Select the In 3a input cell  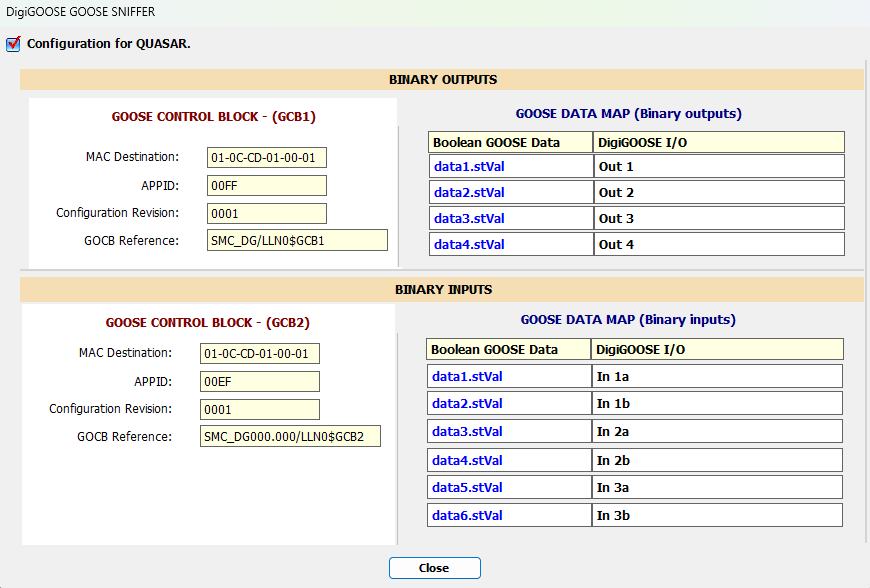(x=716, y=488)
